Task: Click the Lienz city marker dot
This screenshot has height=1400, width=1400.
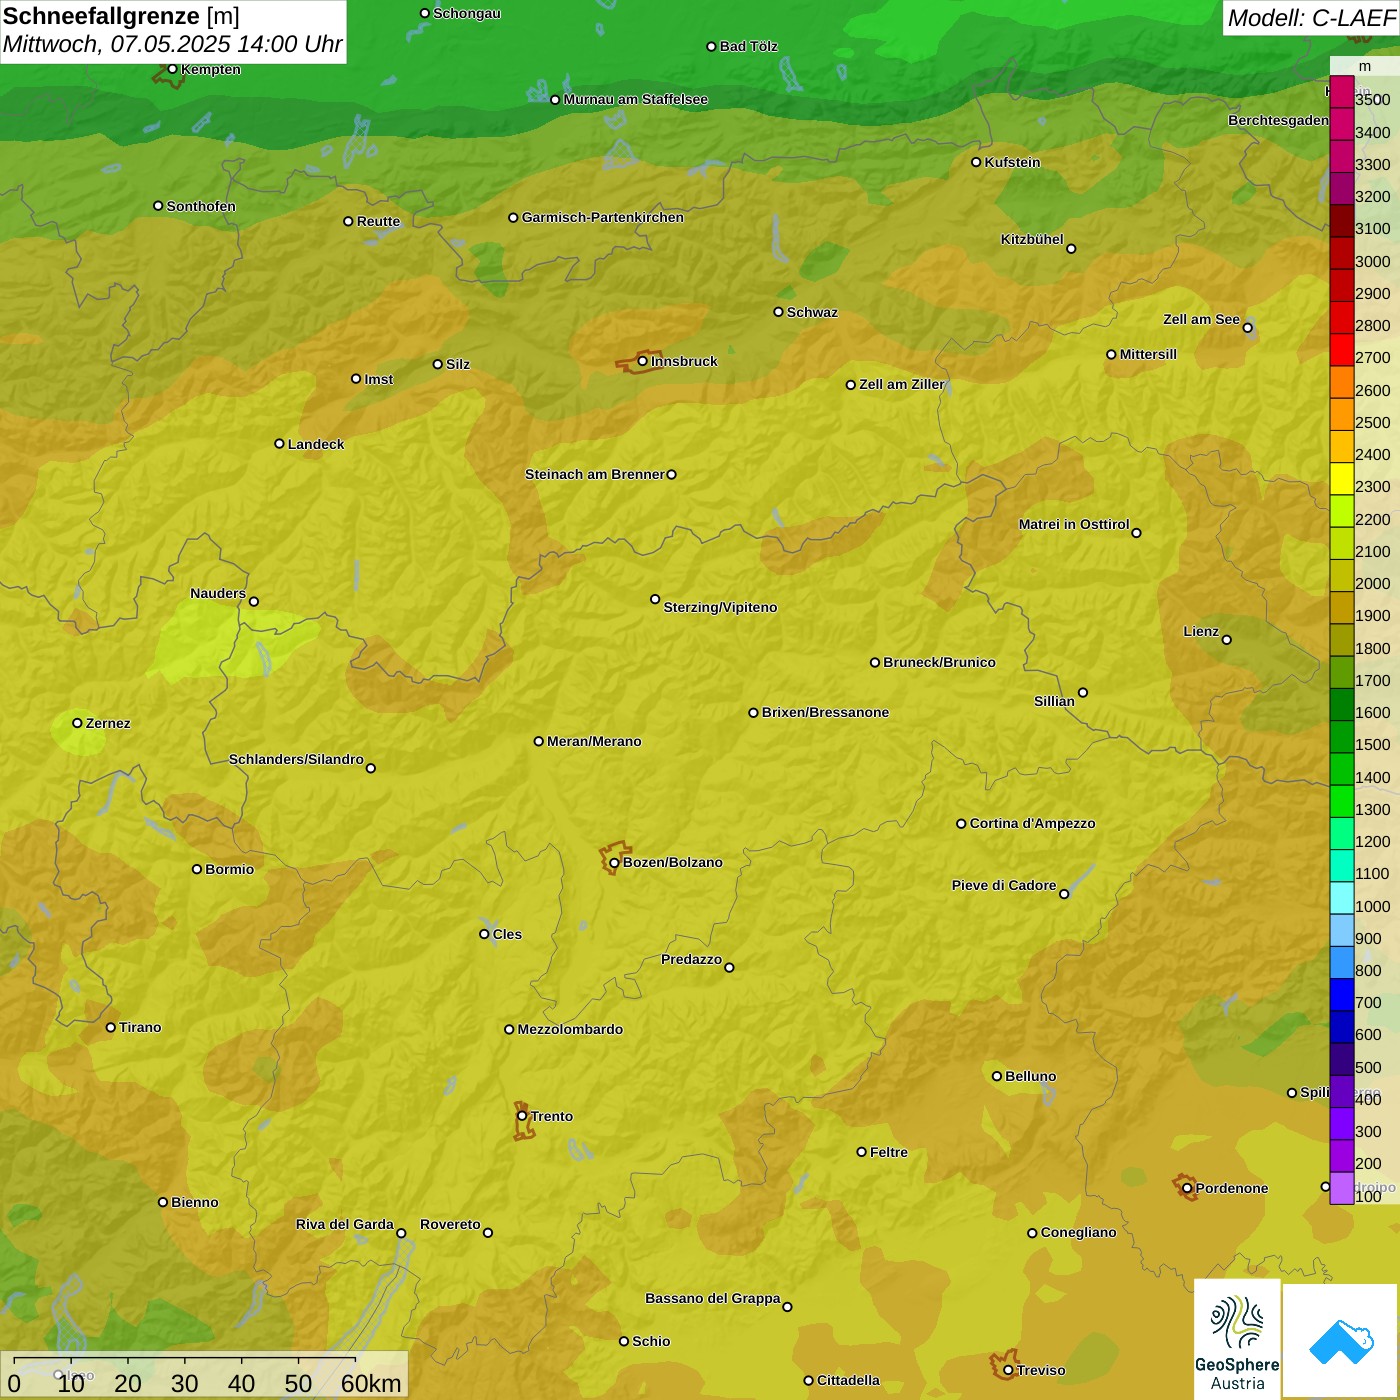Action: pyautogui.click(x=1227, y=640)
